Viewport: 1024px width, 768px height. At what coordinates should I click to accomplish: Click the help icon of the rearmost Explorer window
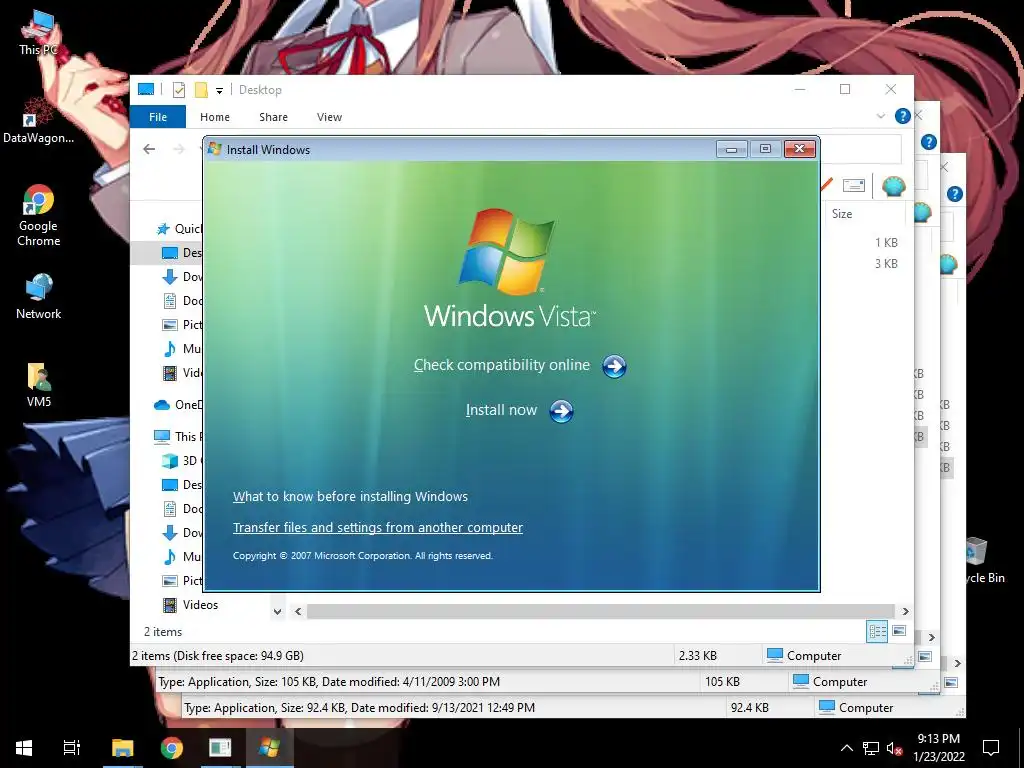tap(955, 194)
